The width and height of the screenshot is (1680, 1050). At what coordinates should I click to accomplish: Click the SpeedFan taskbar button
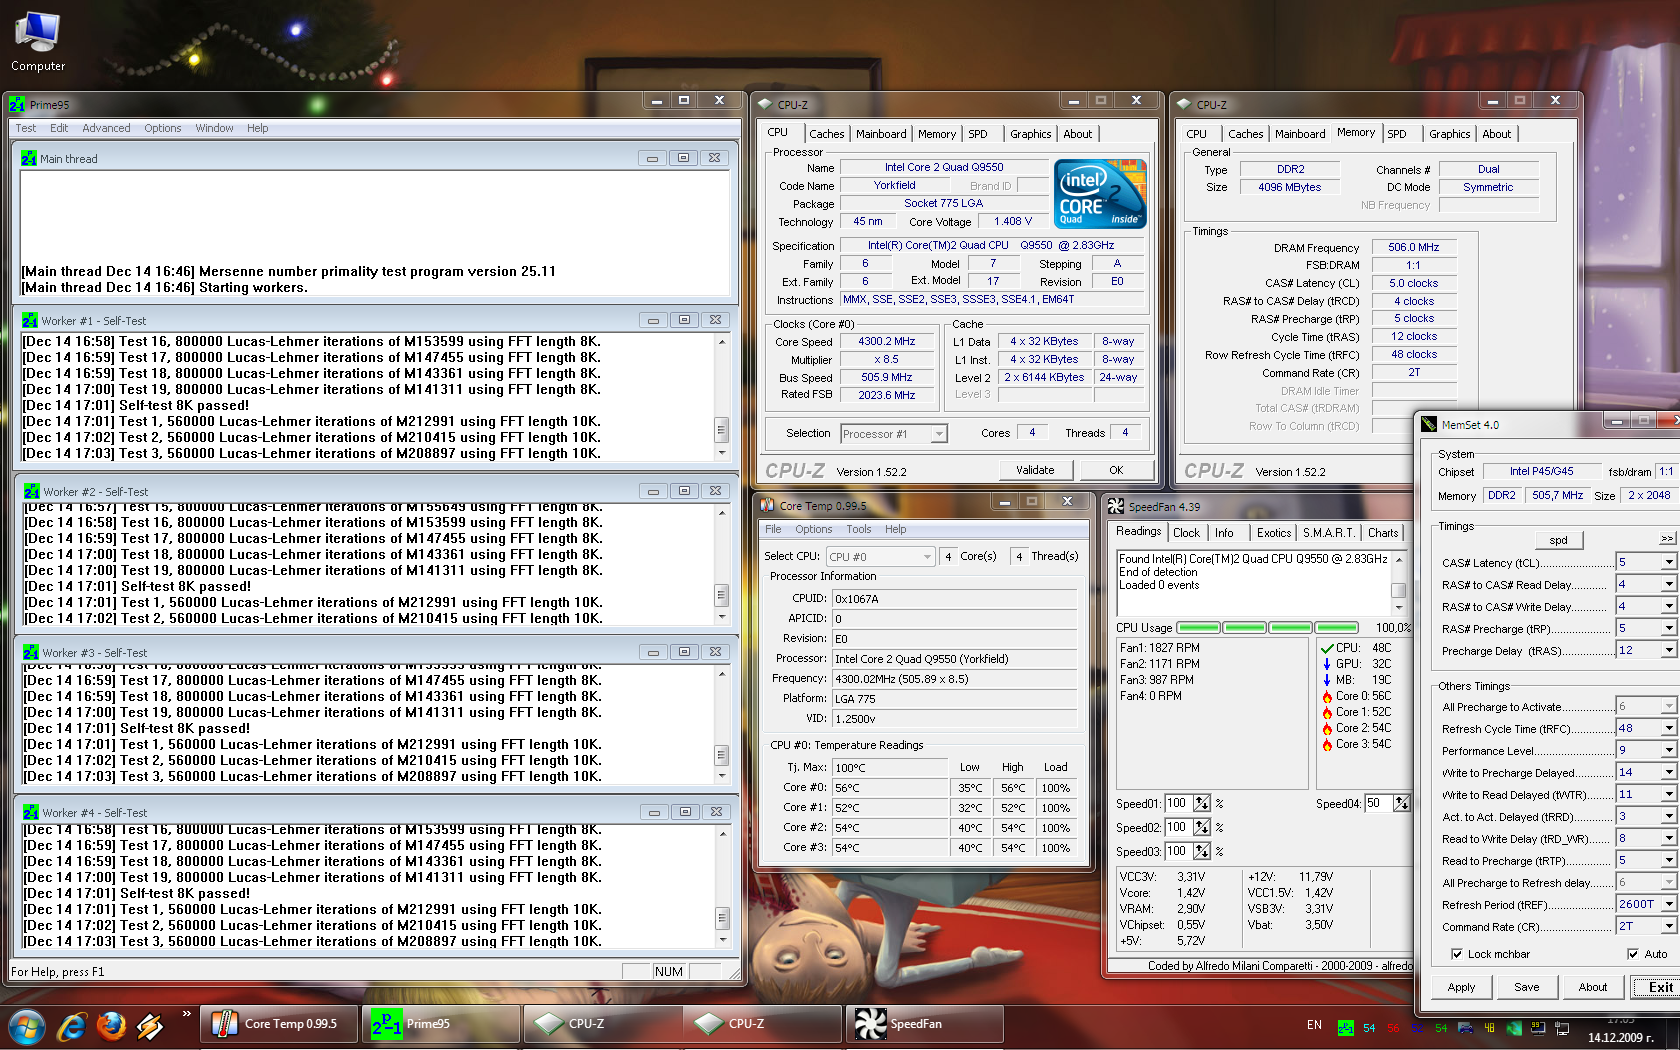(x=925, y=1024)
